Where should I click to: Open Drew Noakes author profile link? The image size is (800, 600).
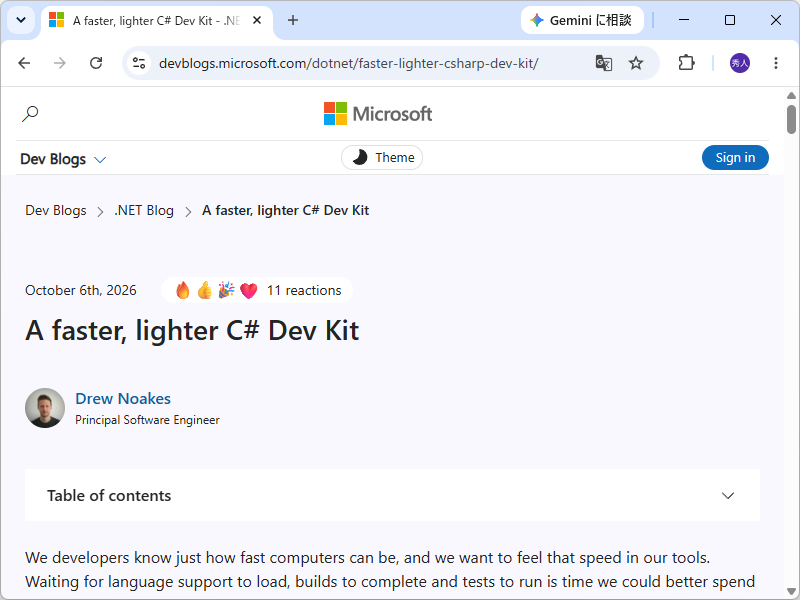point(123,398)
